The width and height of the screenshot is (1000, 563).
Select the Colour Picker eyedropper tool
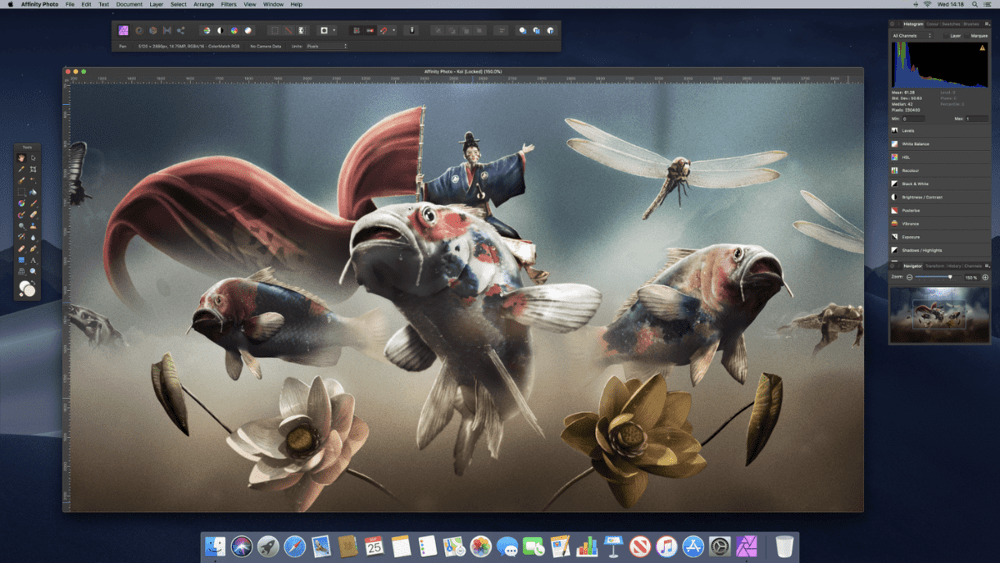(21, 169)
